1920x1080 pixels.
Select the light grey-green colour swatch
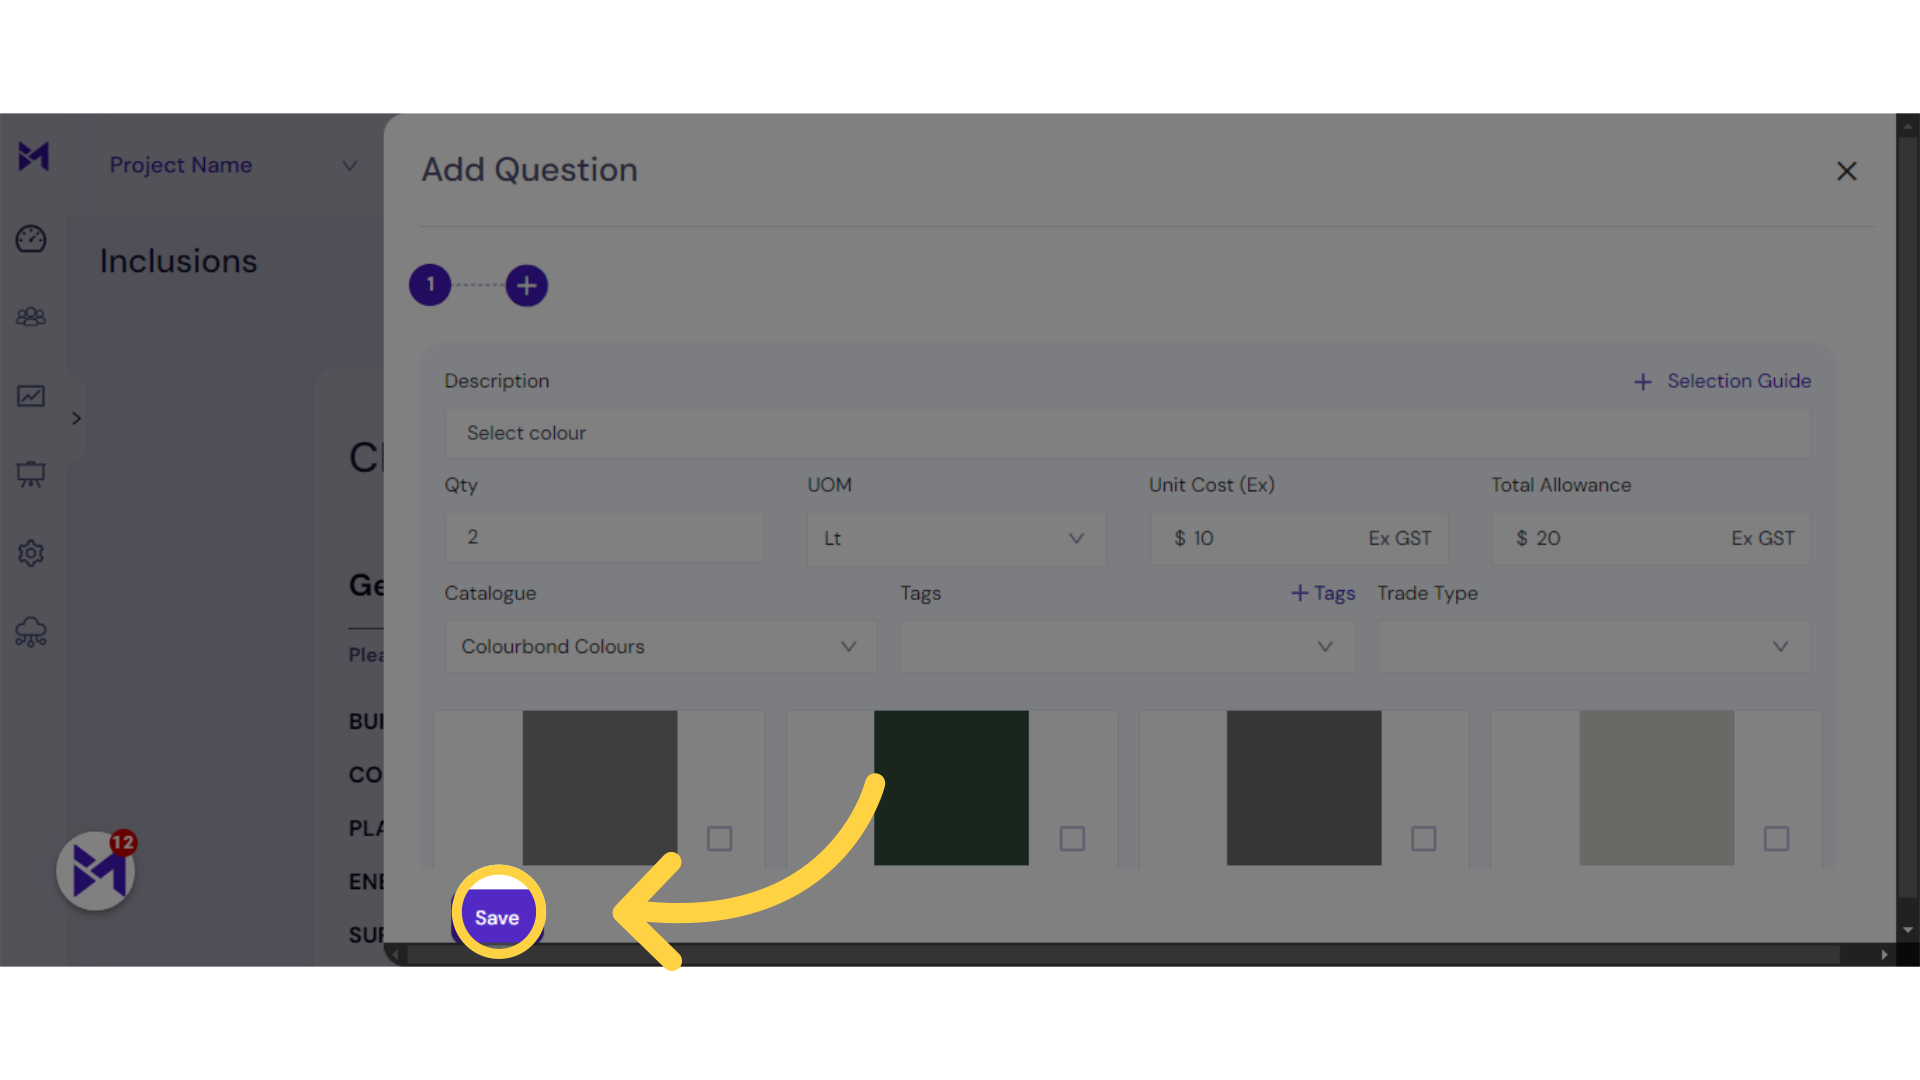[1657, 788]
